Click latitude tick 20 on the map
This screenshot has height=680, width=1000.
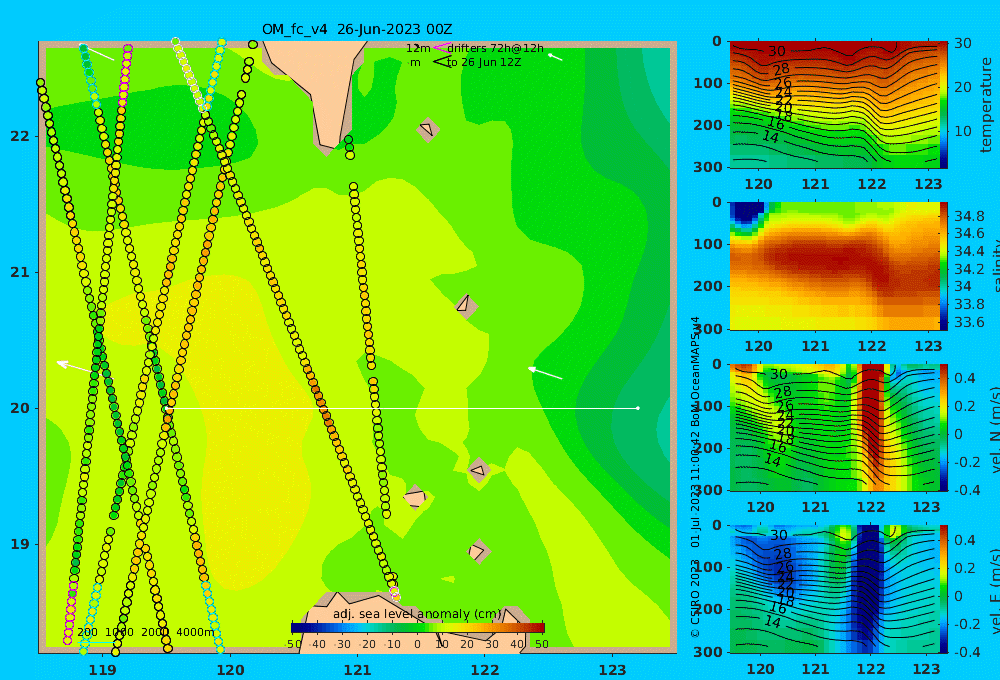(x=20, y=408)
